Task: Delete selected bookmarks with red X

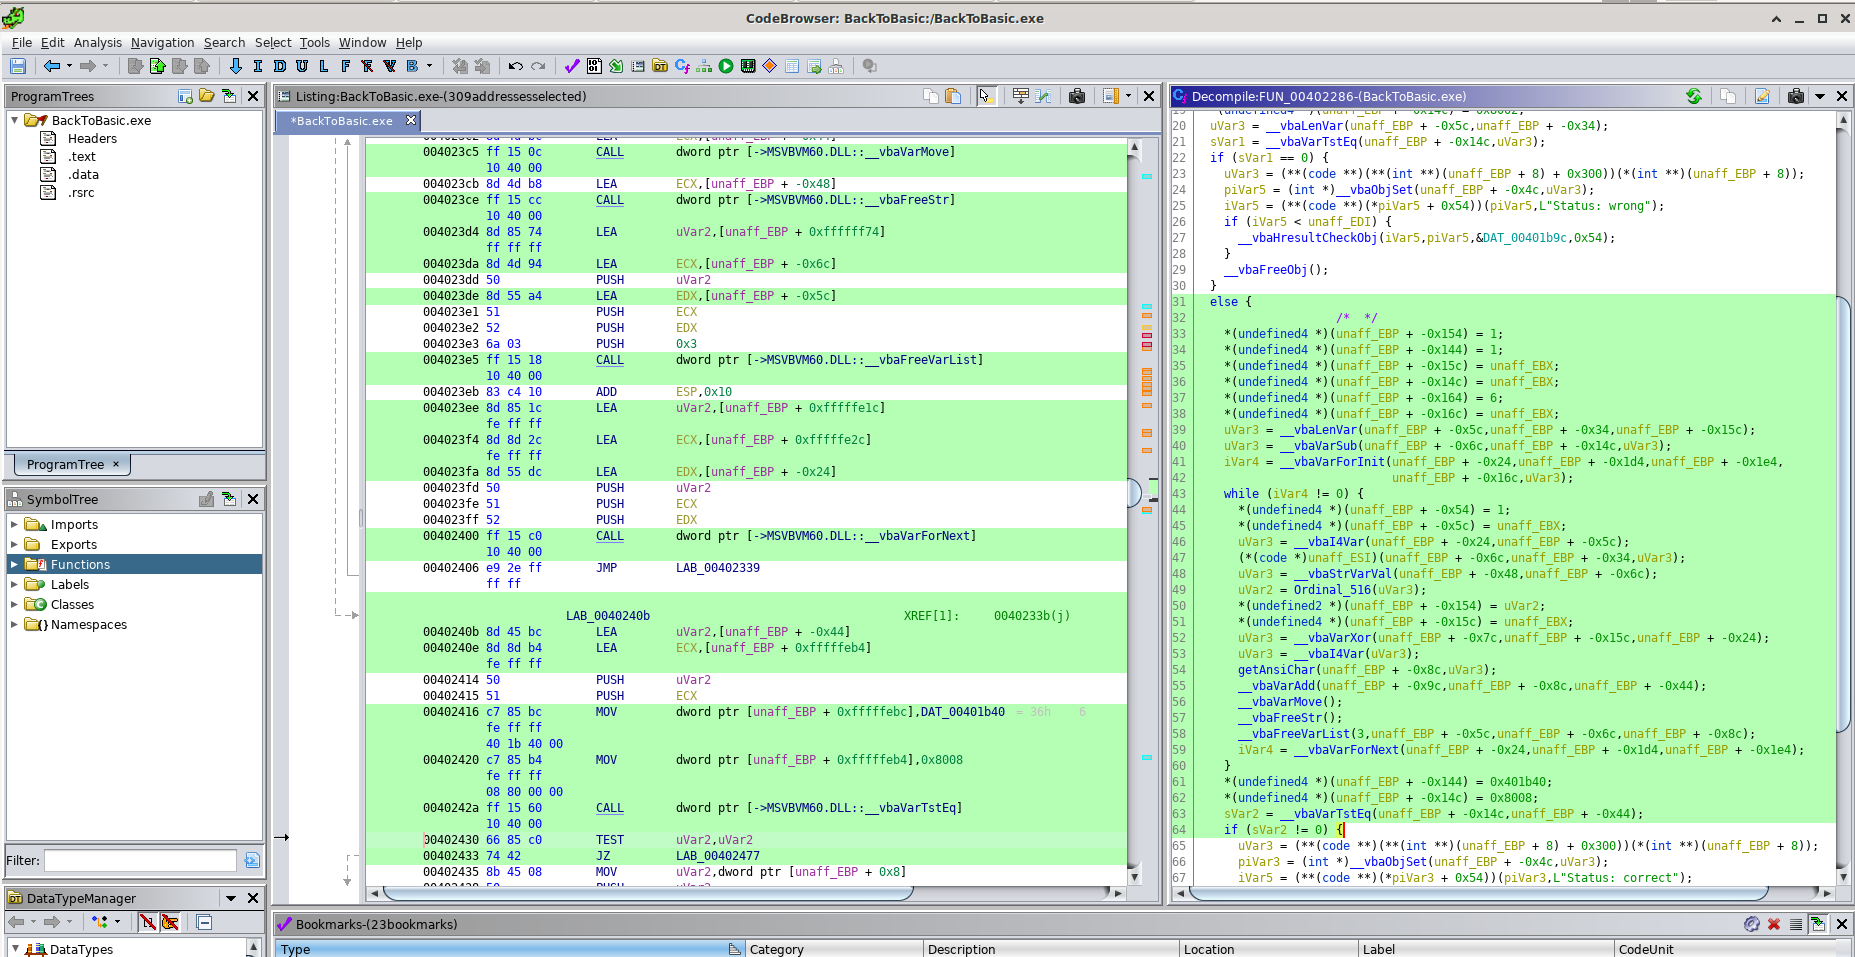Action: 1774,924
